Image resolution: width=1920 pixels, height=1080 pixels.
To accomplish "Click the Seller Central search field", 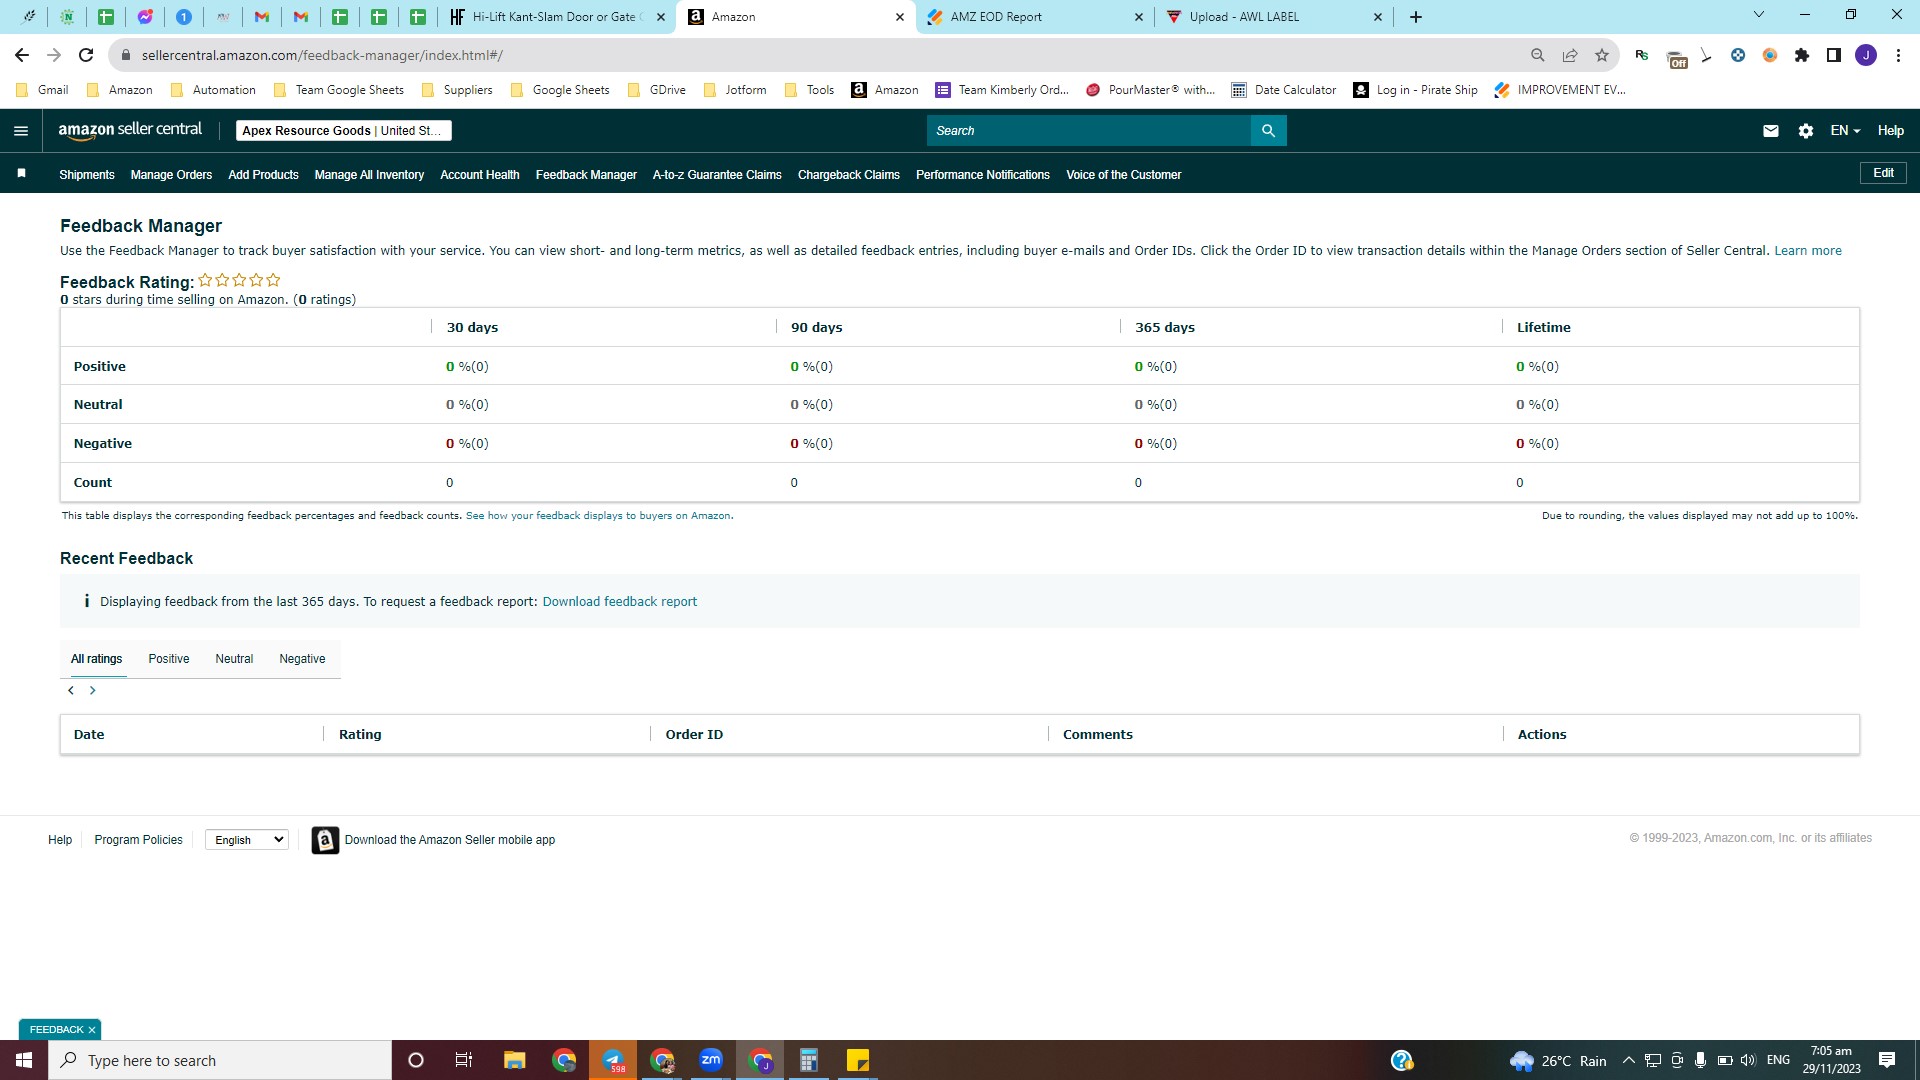I will (x=1089, y=131).
